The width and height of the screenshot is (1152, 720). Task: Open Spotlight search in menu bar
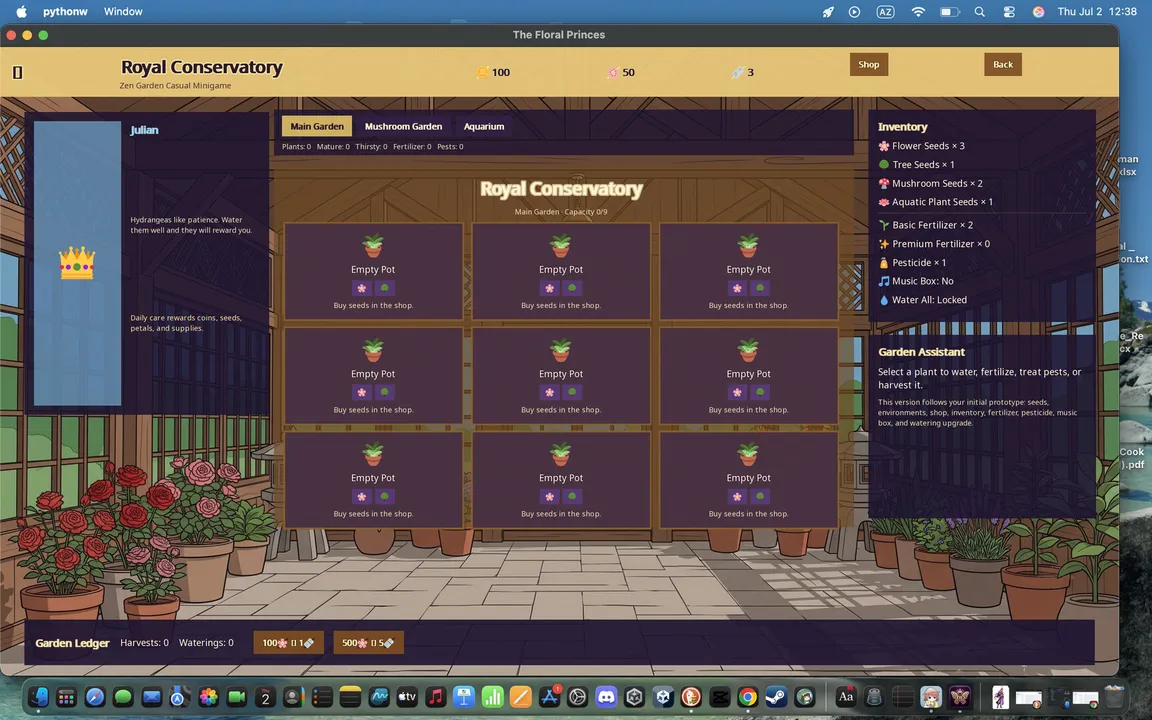coord(979,12)
